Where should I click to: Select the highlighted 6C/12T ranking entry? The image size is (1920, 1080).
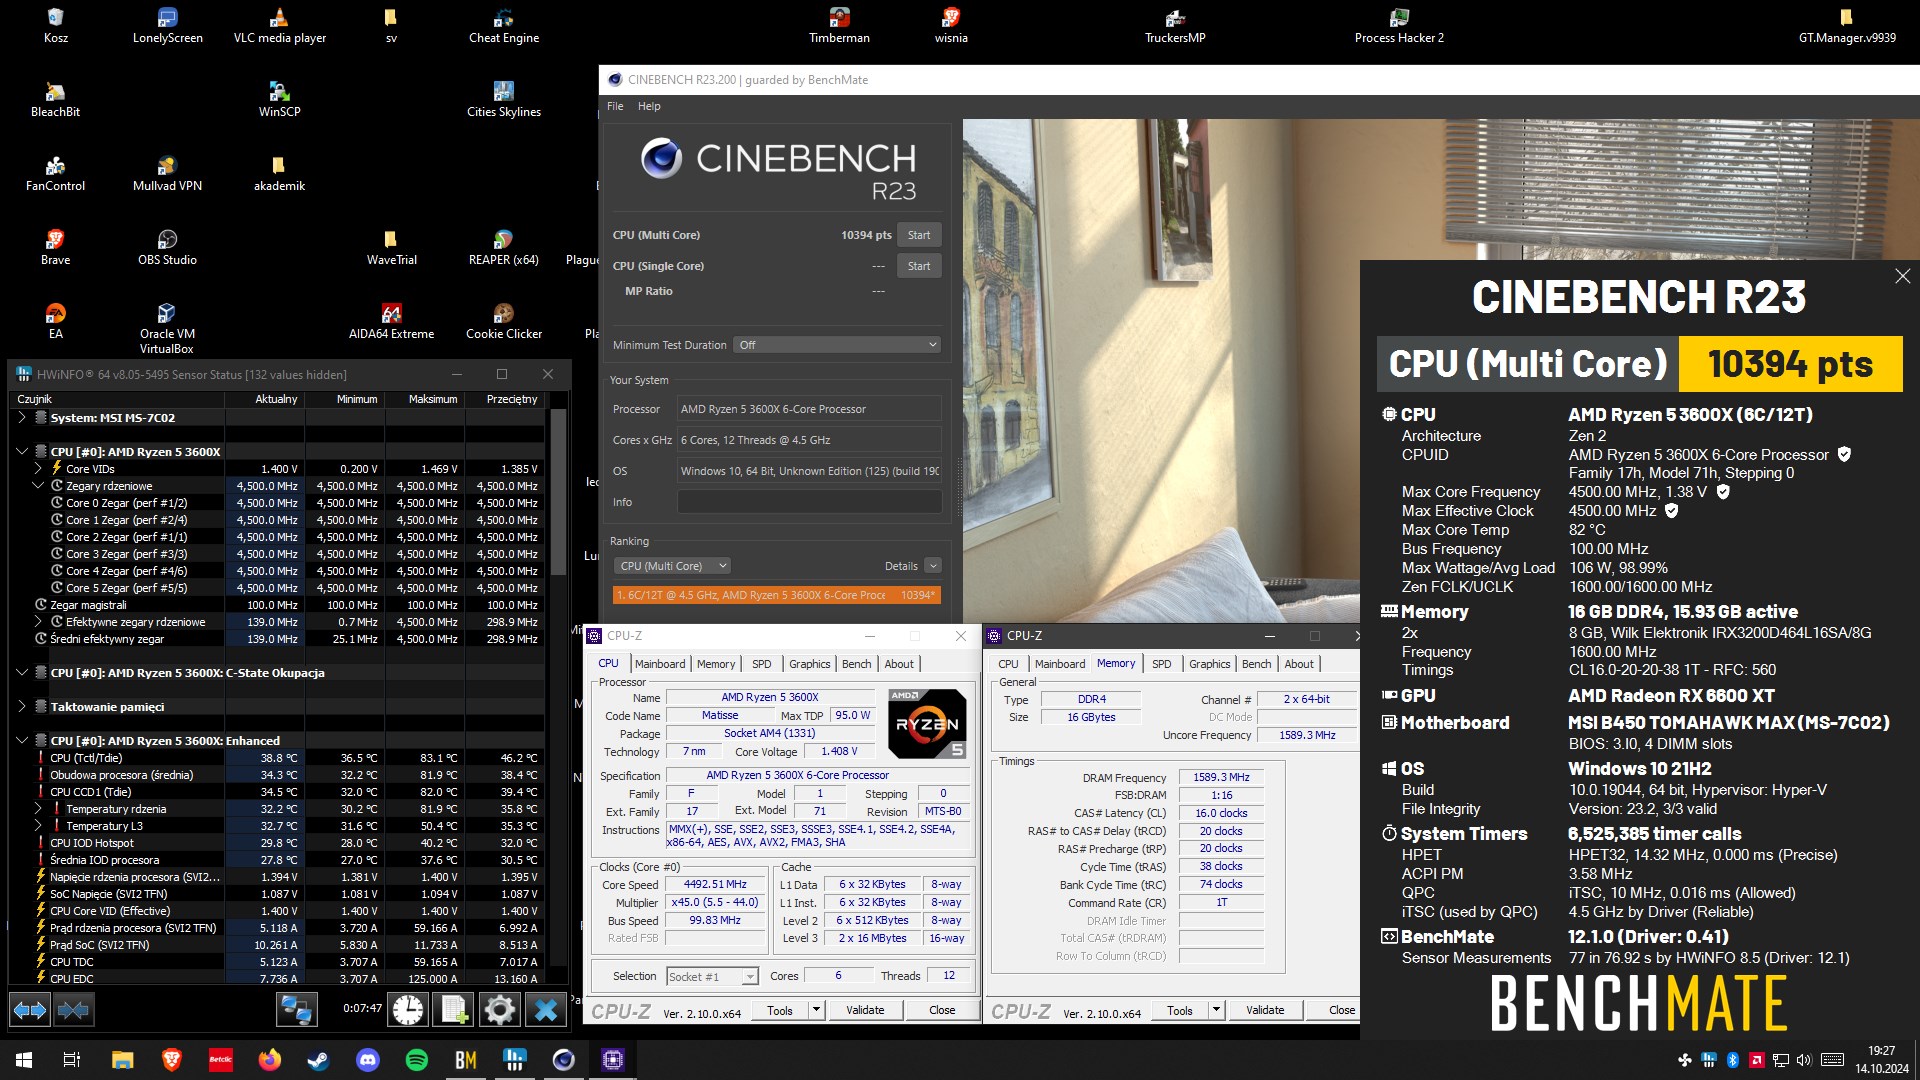(x=776, y=595)
